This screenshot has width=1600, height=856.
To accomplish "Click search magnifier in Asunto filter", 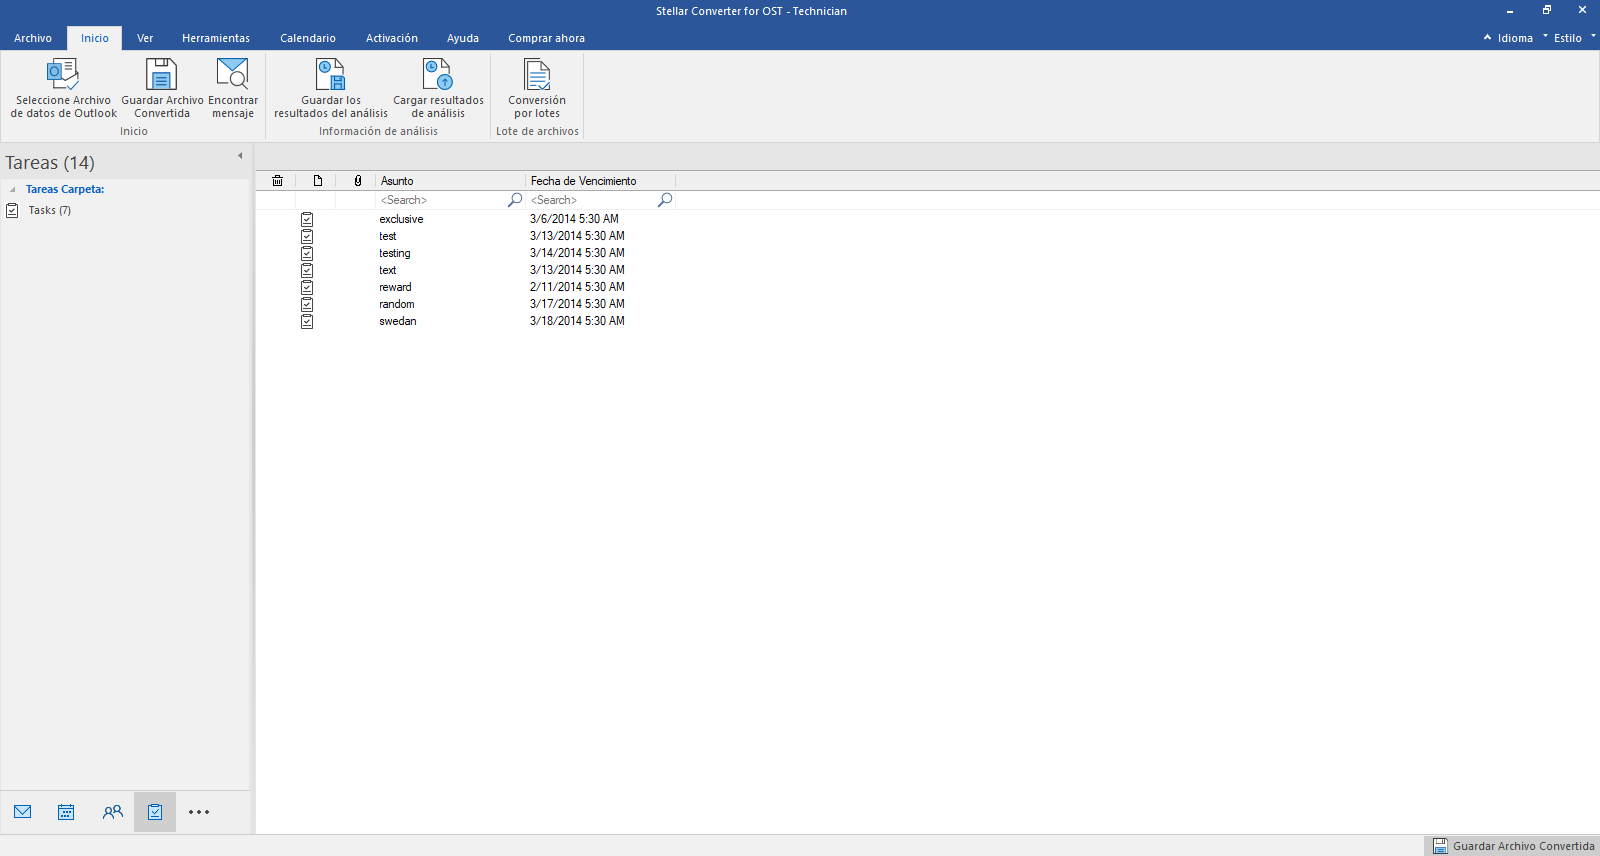I will 515,200.
